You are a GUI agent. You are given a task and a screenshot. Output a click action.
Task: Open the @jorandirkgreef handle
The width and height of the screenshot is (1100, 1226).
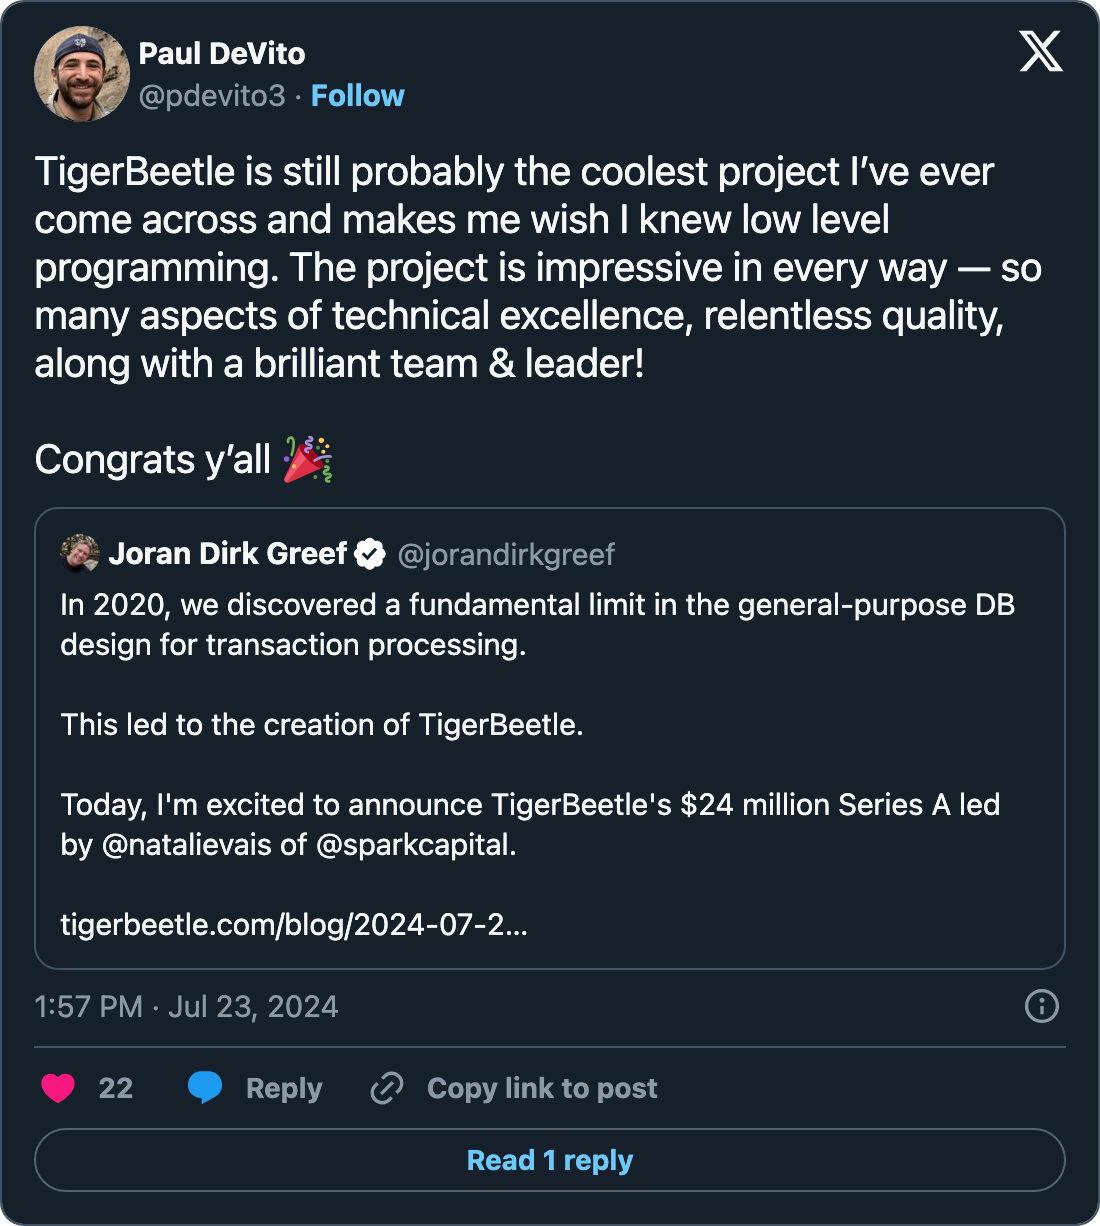click(x=506, y=555)
